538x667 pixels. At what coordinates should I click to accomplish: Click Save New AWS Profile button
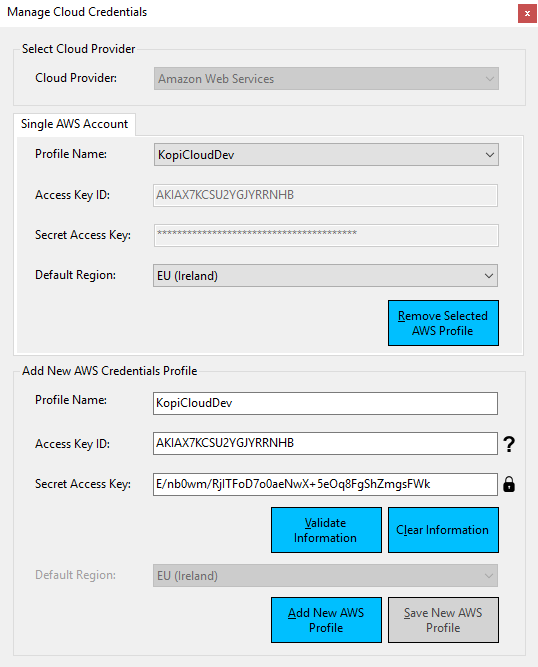tap(443, 620)
